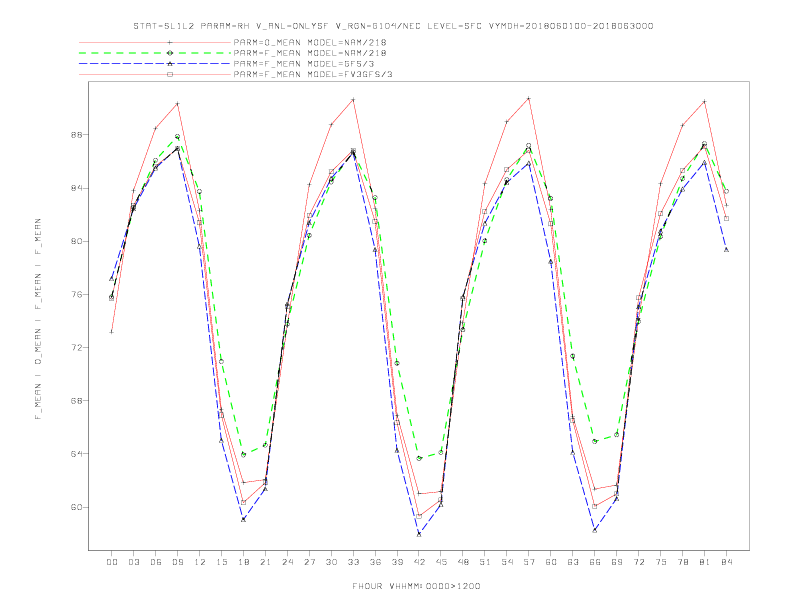Viewport: 792px width, 612px height.
Task: Click the triangle marker in the GFS/3 legend line
Action: tap(170, 64)
